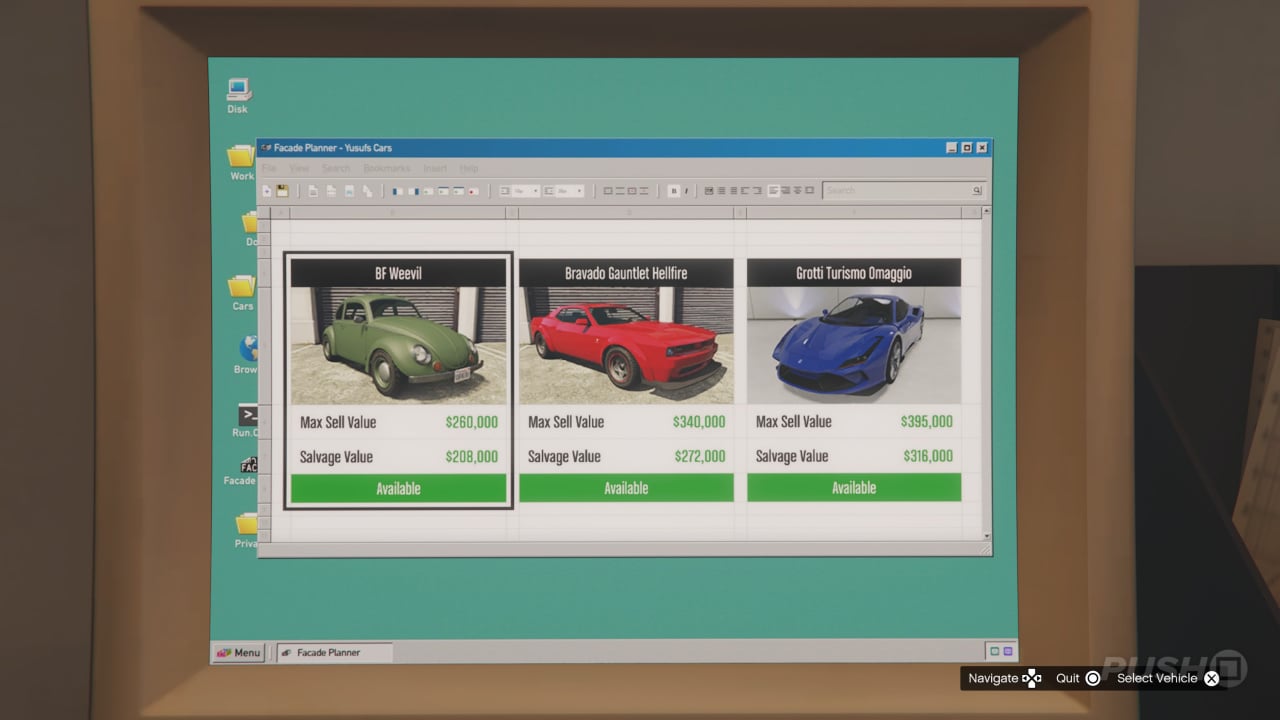
Task: Click the Navigate d-pad prompt
Action: pyautogui.click(x=1032, y=678)
